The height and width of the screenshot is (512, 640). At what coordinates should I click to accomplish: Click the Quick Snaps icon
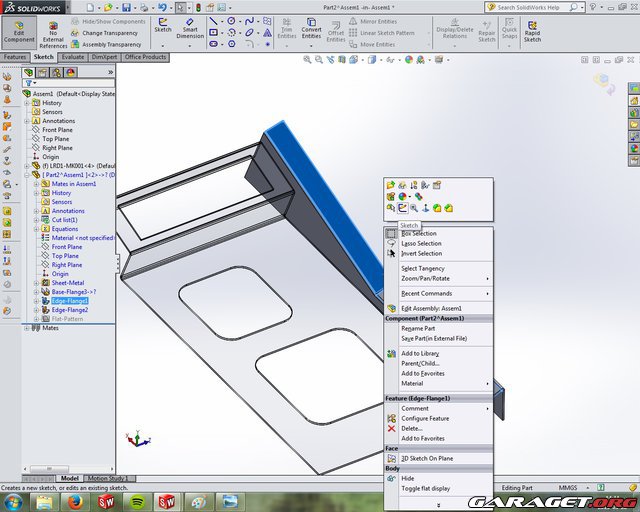pyautogui.click(x=509, y=31)
